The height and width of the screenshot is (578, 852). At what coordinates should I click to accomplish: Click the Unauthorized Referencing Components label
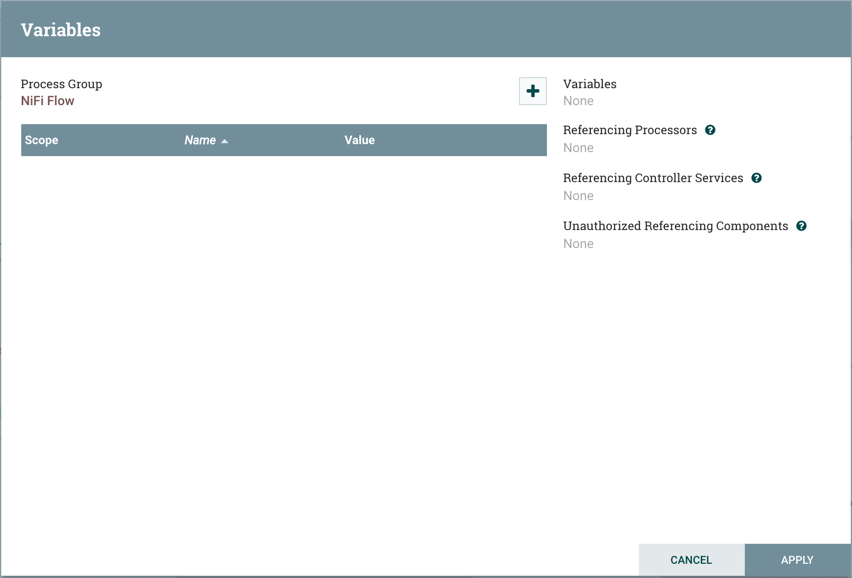(675, 226)
